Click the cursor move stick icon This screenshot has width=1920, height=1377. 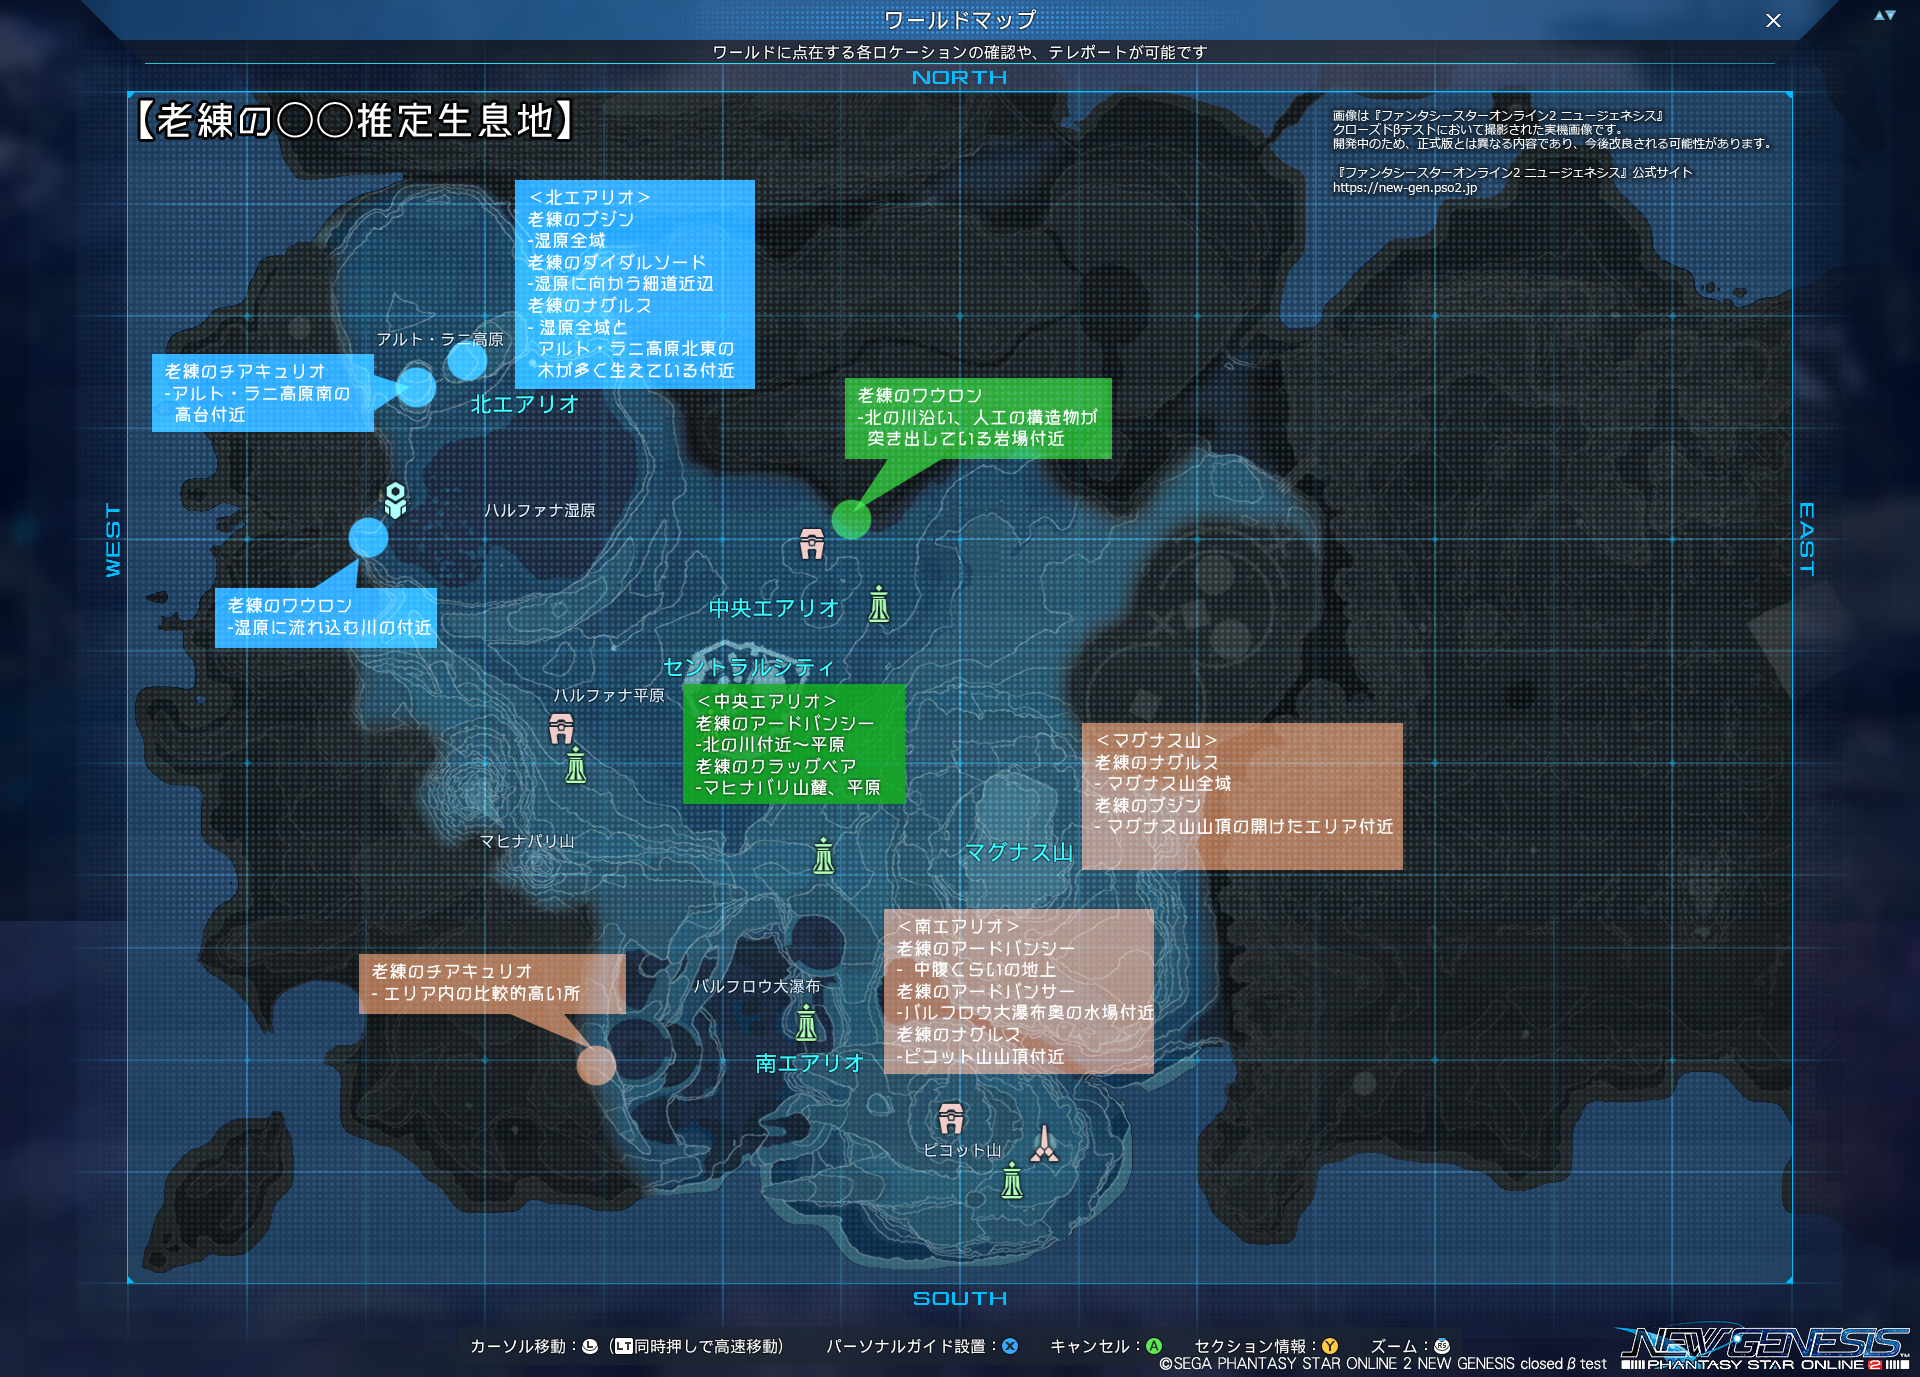pyautogui.click(x=590, y=1346)
